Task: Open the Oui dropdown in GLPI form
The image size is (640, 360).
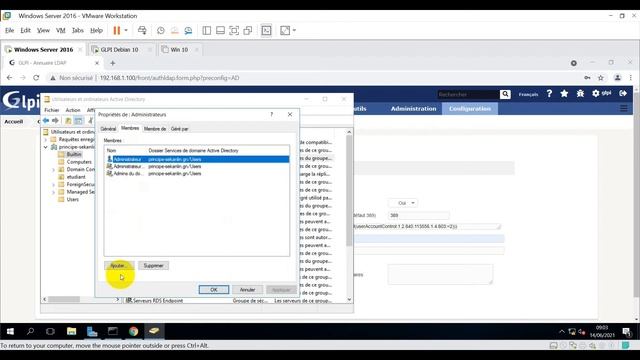Action: click(x=403, y=203)
